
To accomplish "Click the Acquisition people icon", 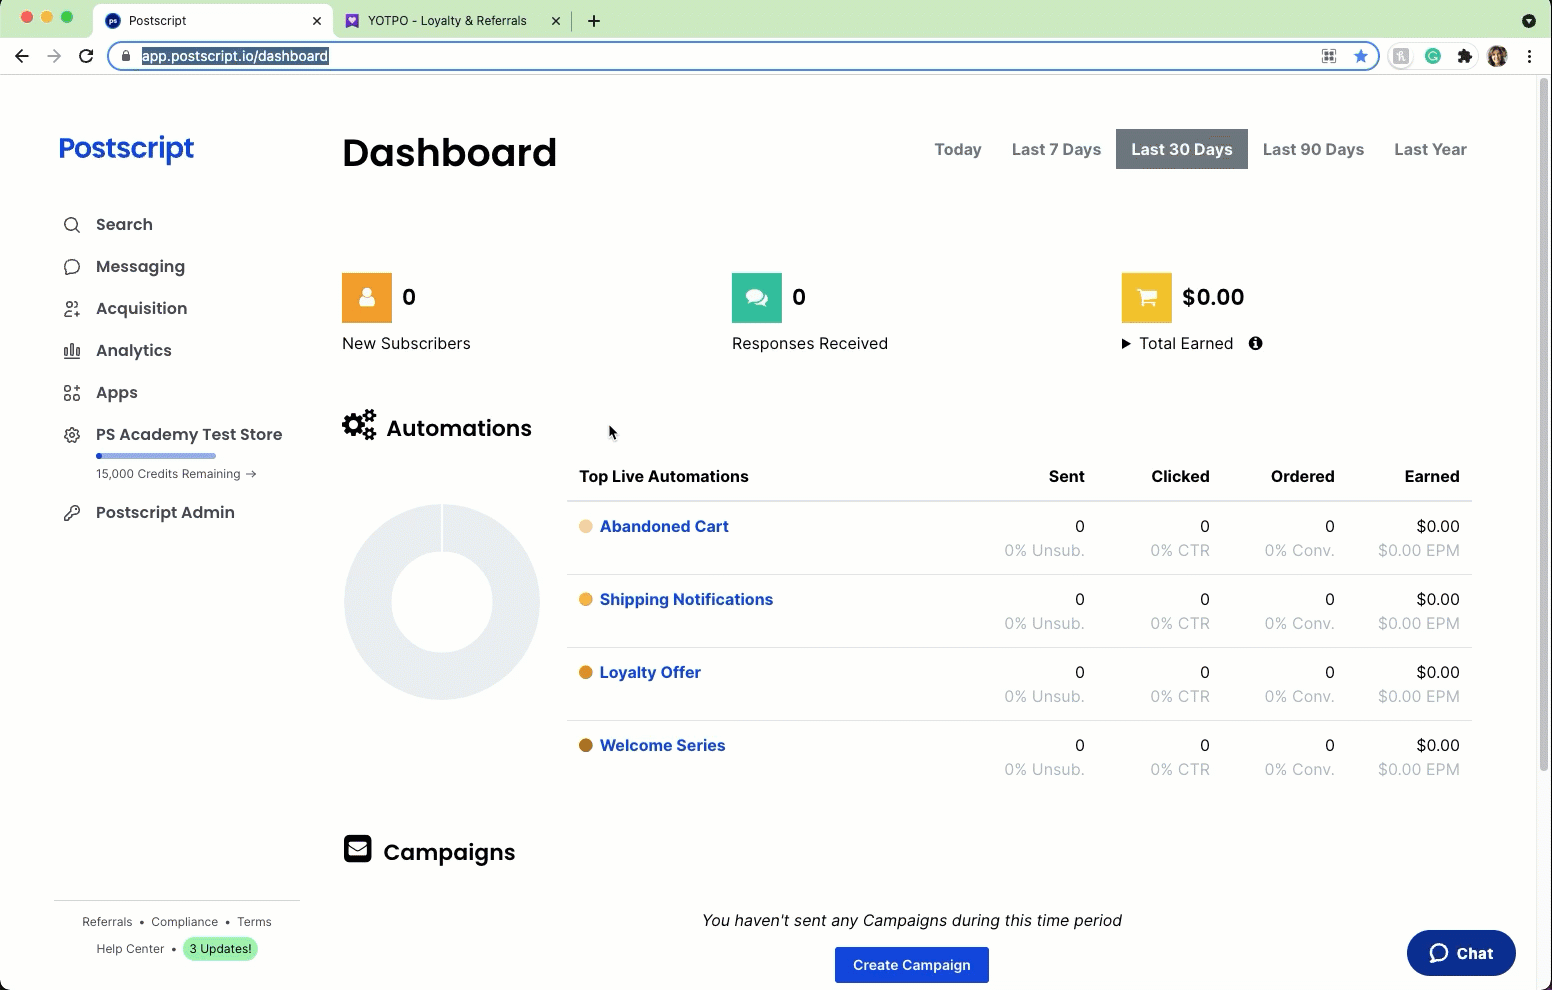I will pos(72,309).
